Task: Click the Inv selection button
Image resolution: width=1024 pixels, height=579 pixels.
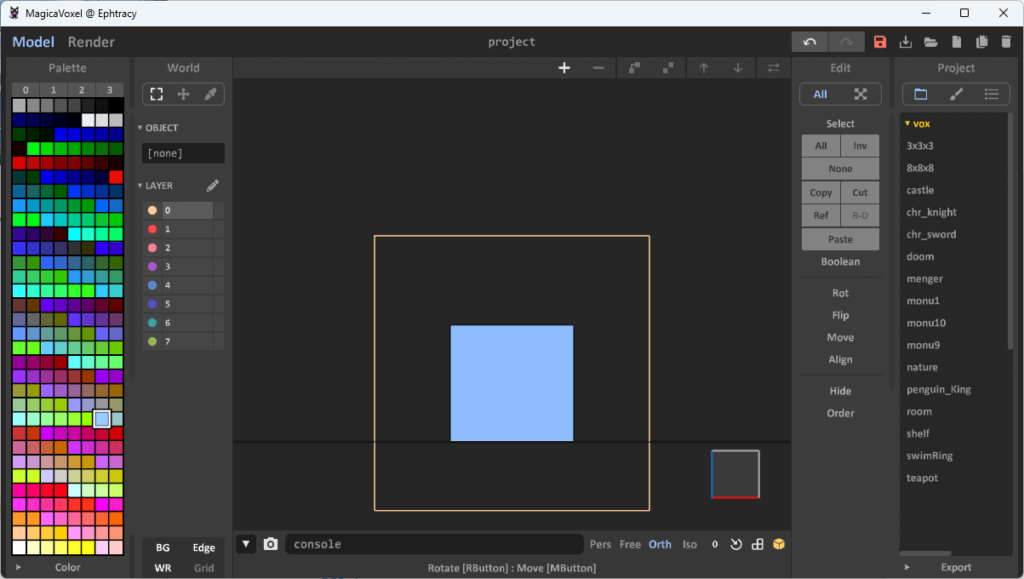Action: 860,146
